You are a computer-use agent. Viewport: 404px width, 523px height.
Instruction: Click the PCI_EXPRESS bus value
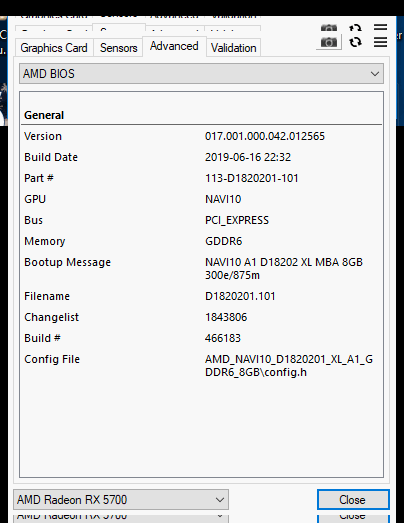pyautogui.click(x=237, y=220)
